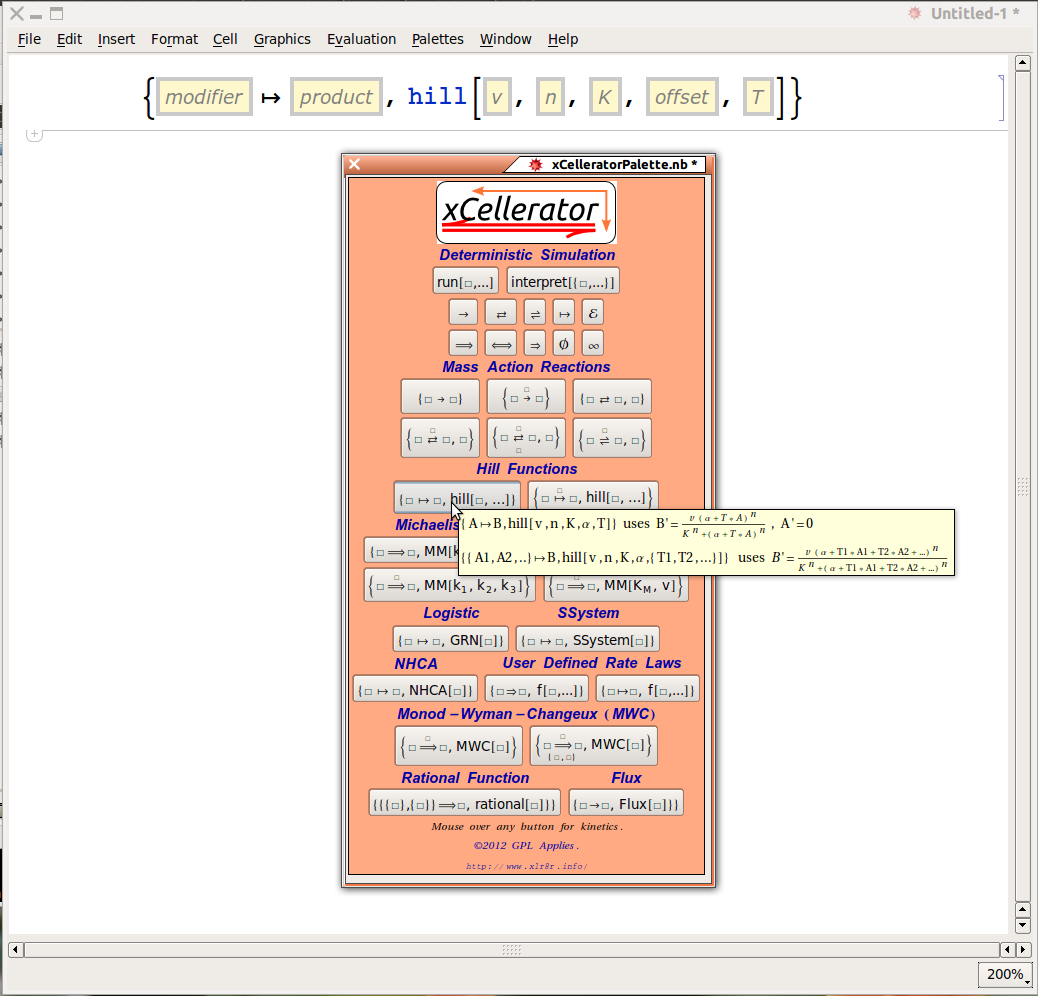Insert the short double right arrow
The height and width of the screenshot is (996, 1038).
(535, 343)
